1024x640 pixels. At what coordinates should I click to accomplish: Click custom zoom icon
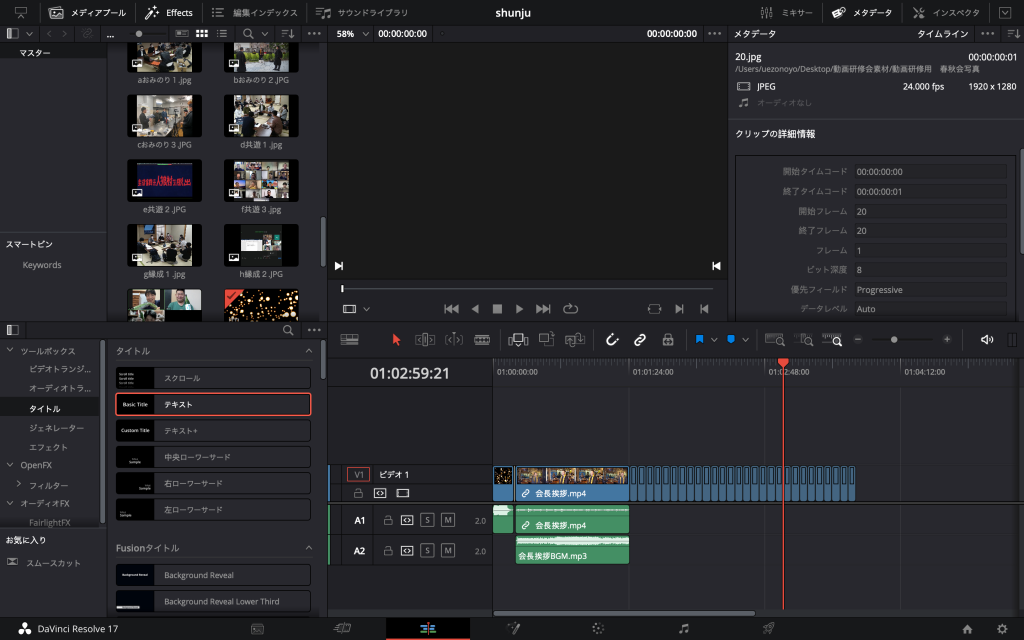click(832, 340)
